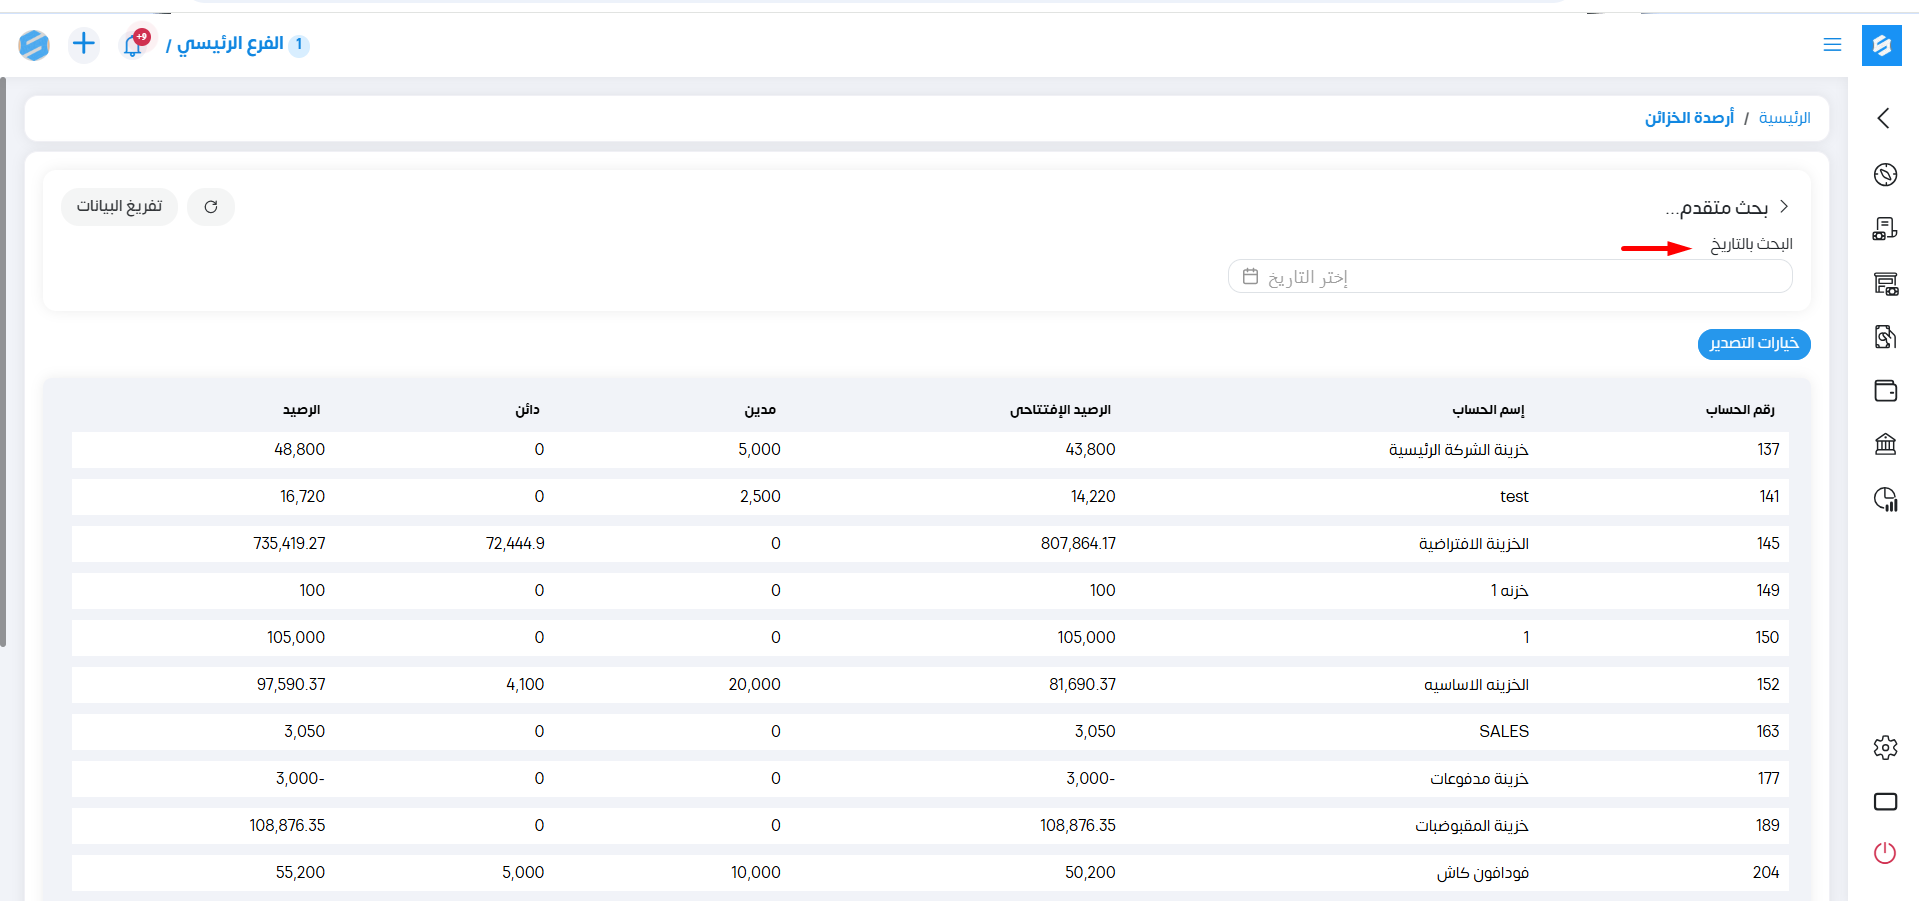Open the bank building icon in sidebar

click(x=1885, y=444)
